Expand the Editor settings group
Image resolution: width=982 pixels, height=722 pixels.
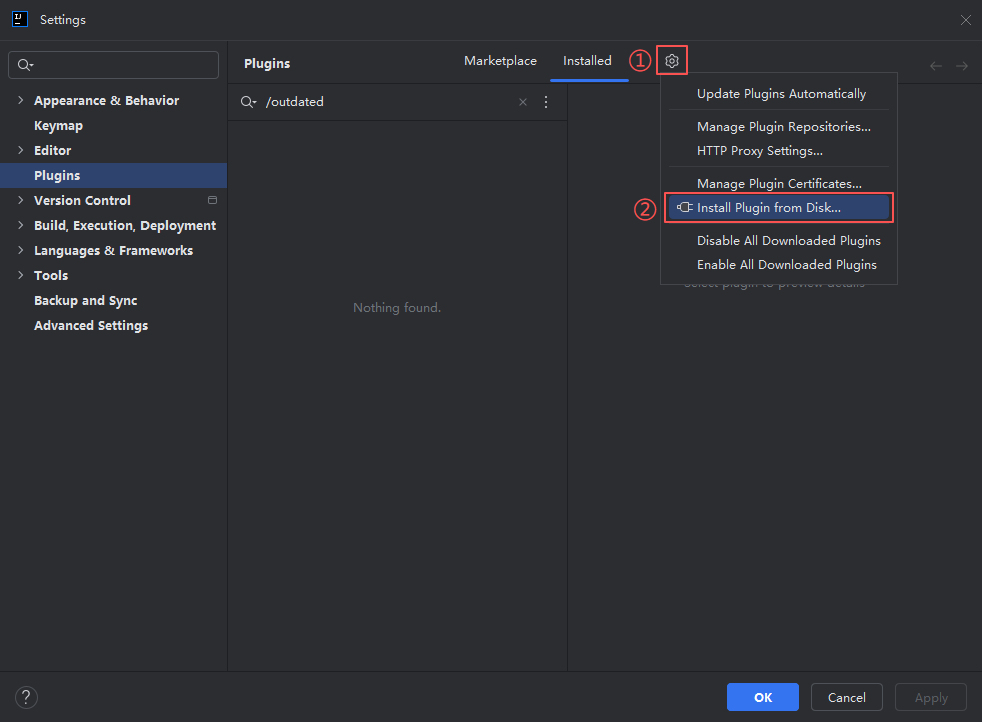pos(20,150)
